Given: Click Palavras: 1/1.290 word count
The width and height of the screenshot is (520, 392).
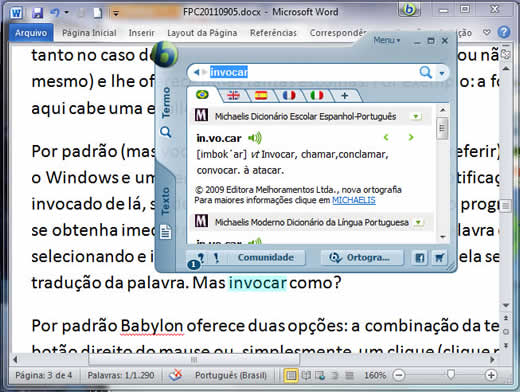Looking at the screenshot, I should [121, 375].
